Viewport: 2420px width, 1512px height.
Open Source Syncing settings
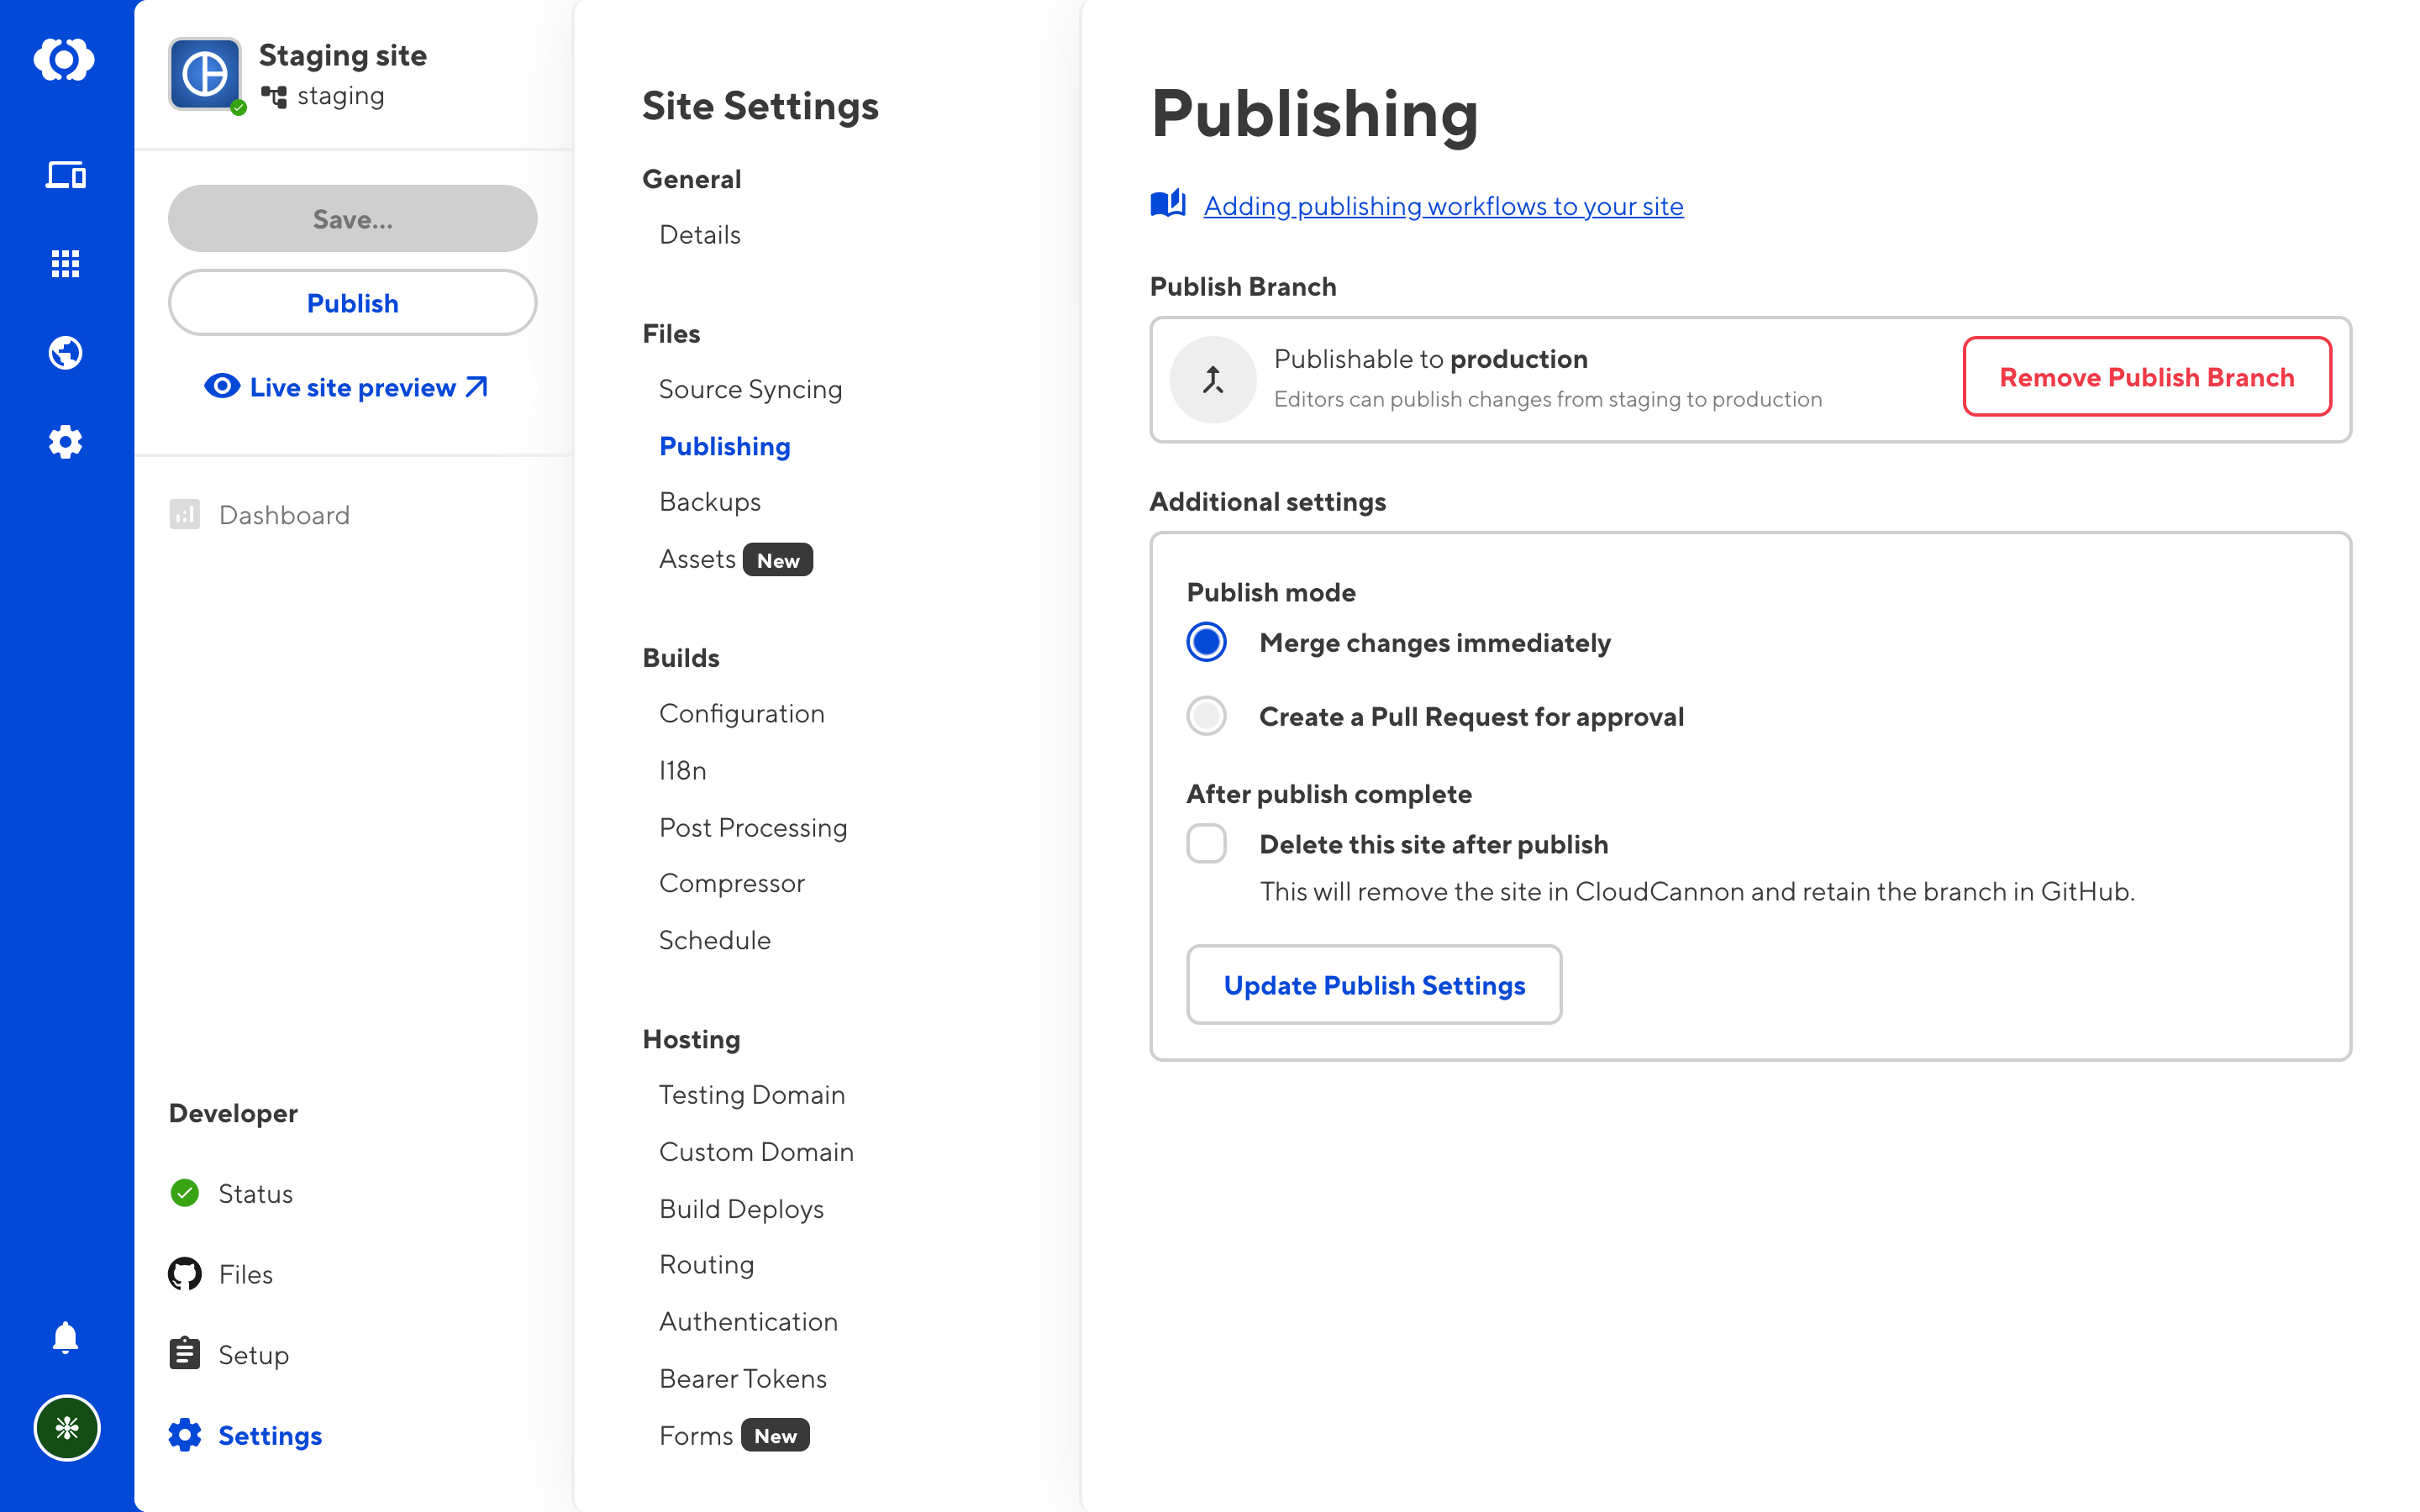point(750,389)
